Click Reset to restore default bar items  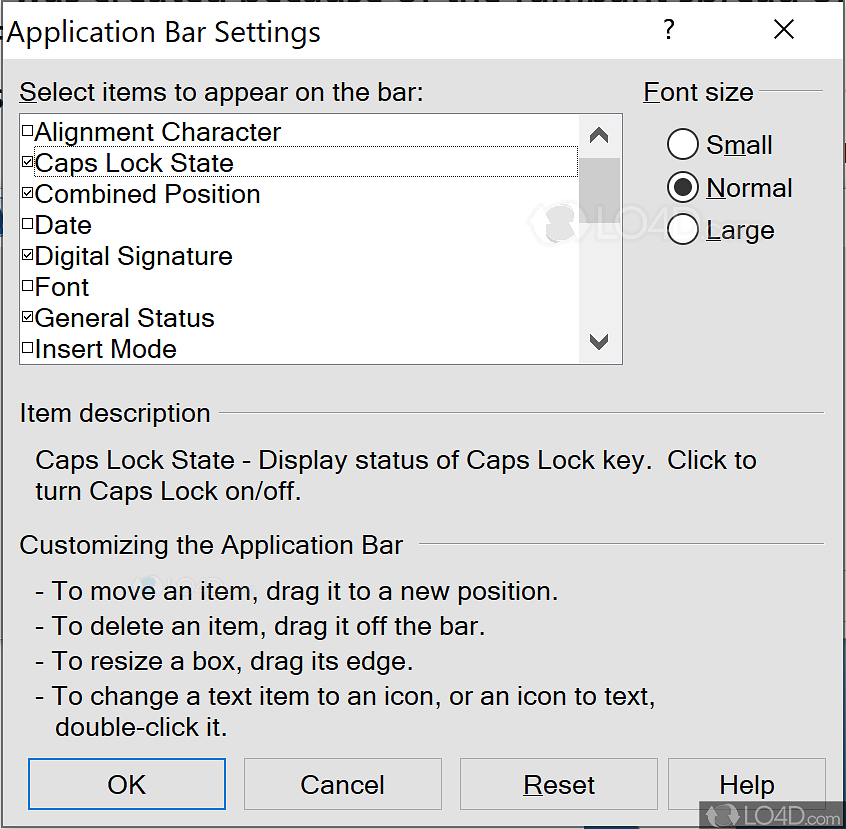coord(559,785)
